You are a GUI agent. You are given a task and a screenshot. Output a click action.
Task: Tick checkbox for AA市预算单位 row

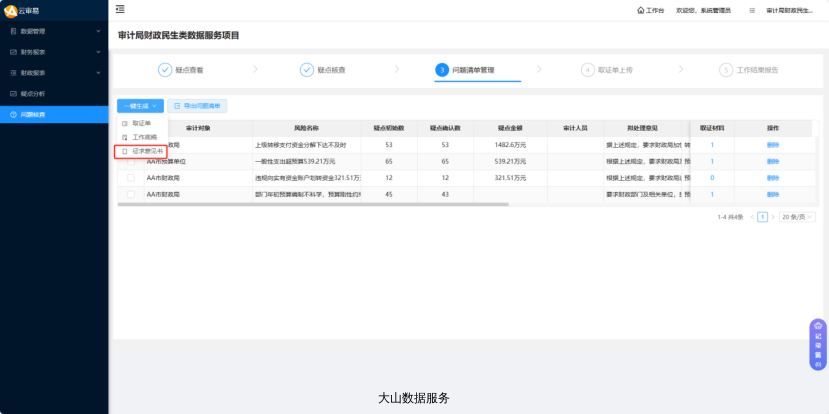(x=130, y=161)
